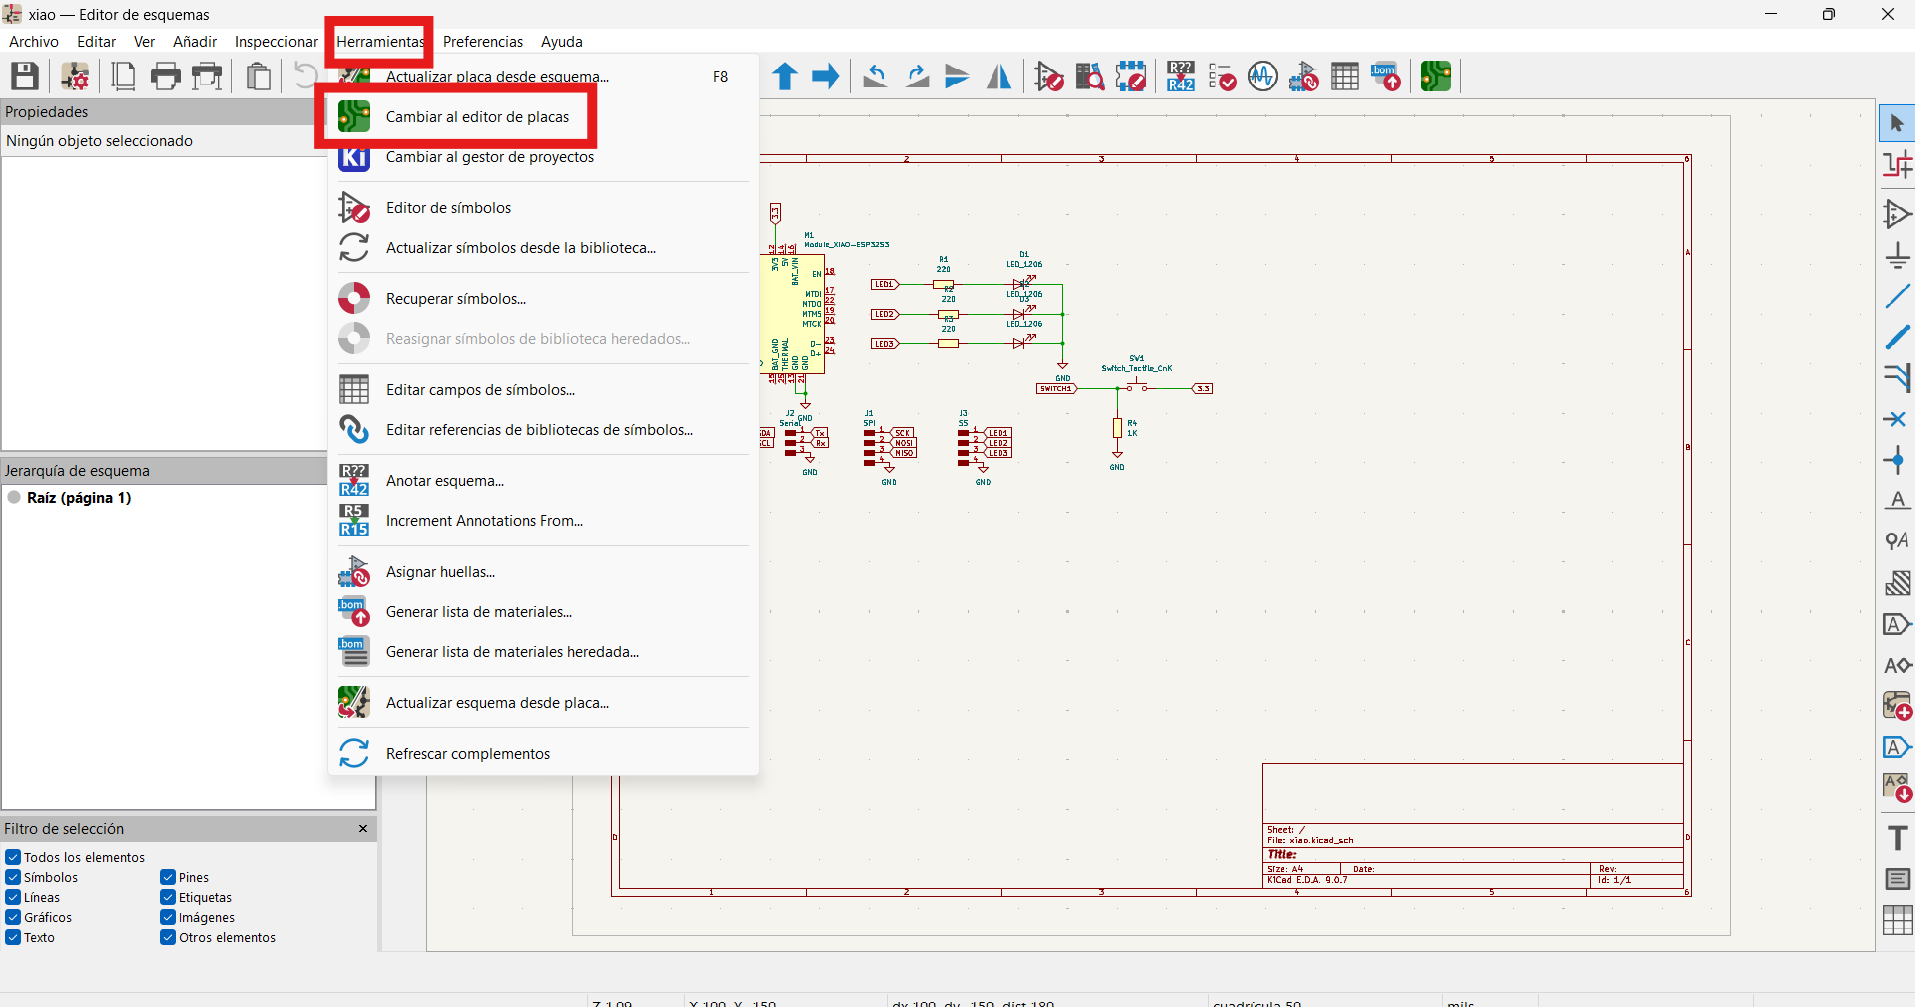The height and width of the screenshot is (1007, 1915).
Task: Click the annotate schematic R?? R42 toolbar icon
Action: click(x=1181, y=76)
